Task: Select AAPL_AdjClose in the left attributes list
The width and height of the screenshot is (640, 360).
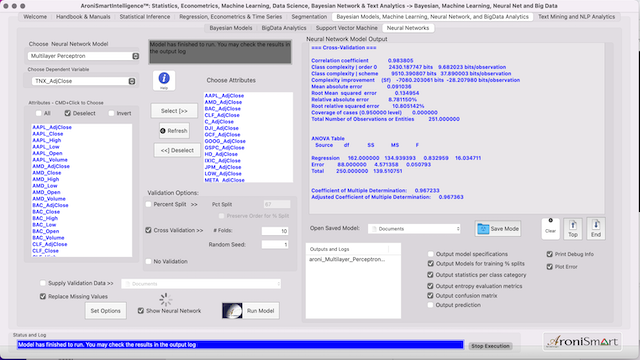Action: 52,127
